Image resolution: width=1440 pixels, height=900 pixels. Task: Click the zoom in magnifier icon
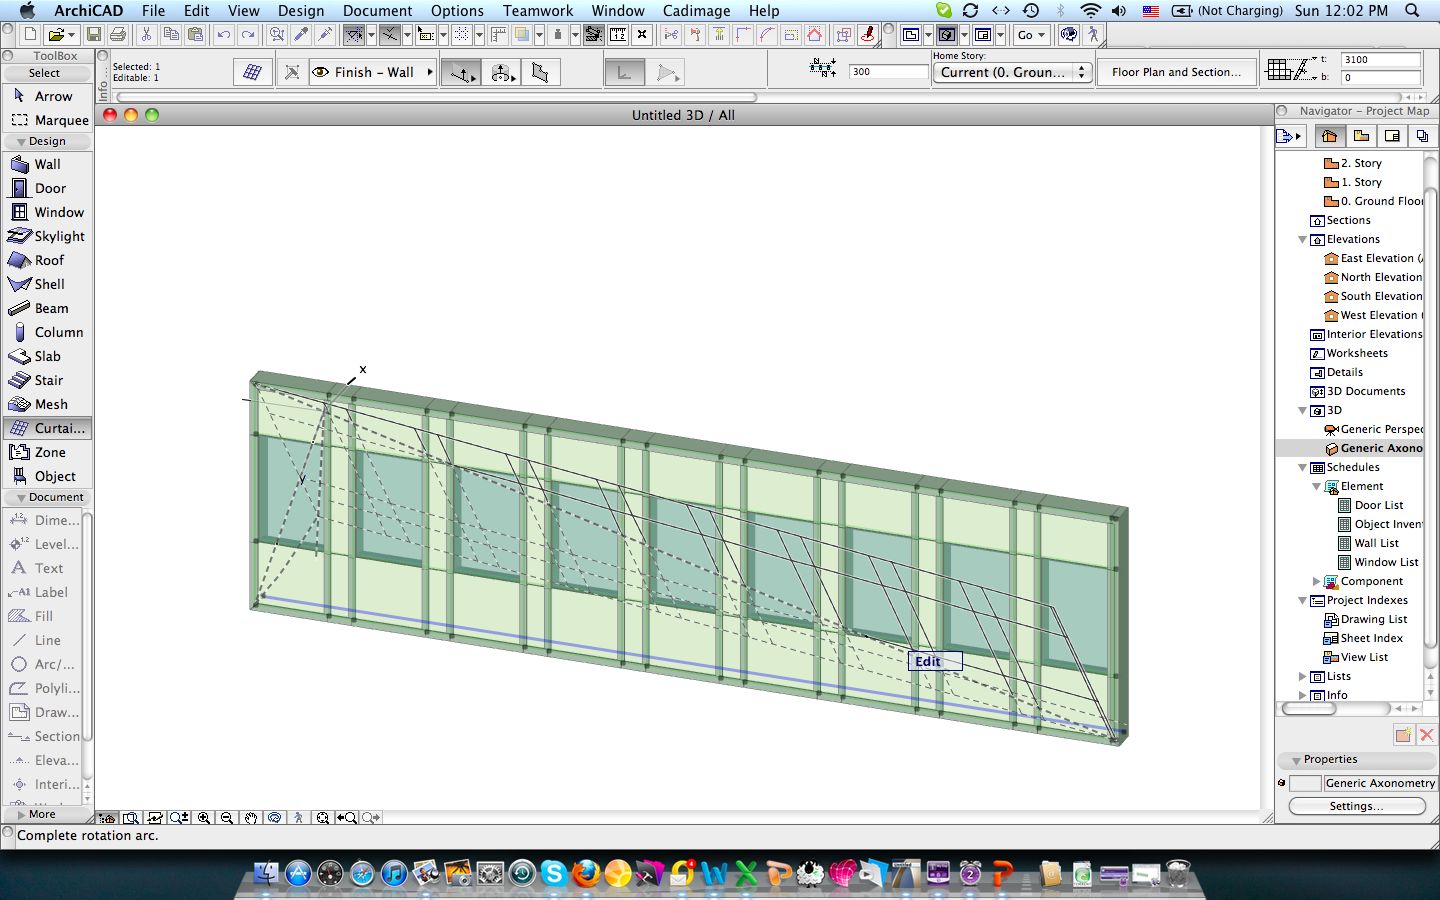click(204, 817)
